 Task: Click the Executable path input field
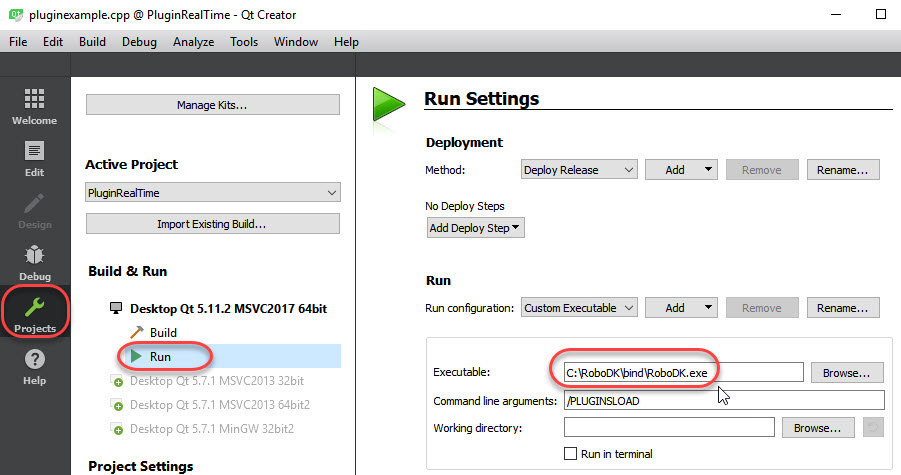(683, 372)
